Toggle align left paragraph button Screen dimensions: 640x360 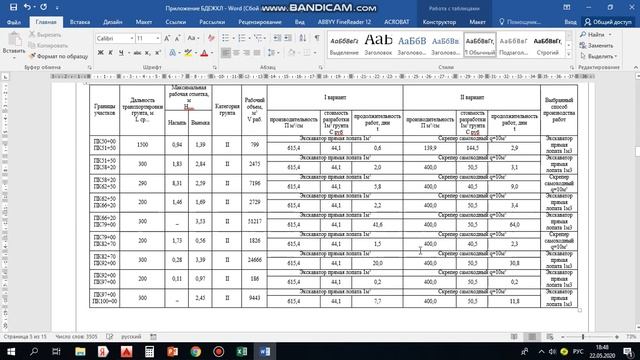[226, 53]
